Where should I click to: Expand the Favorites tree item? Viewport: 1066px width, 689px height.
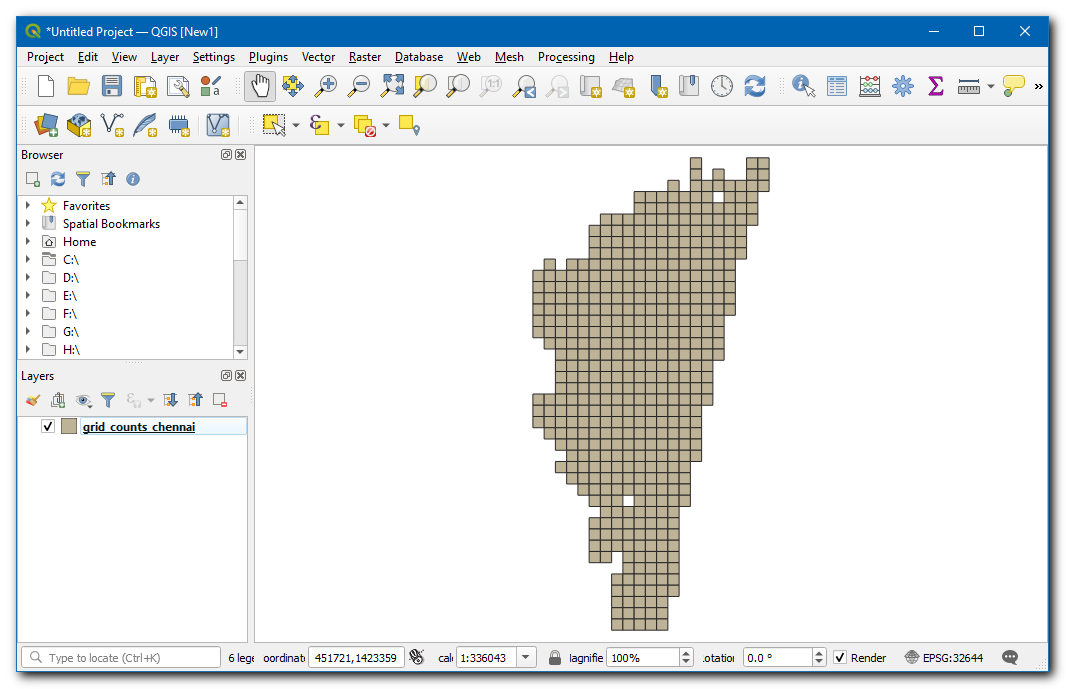pos(28,206)
